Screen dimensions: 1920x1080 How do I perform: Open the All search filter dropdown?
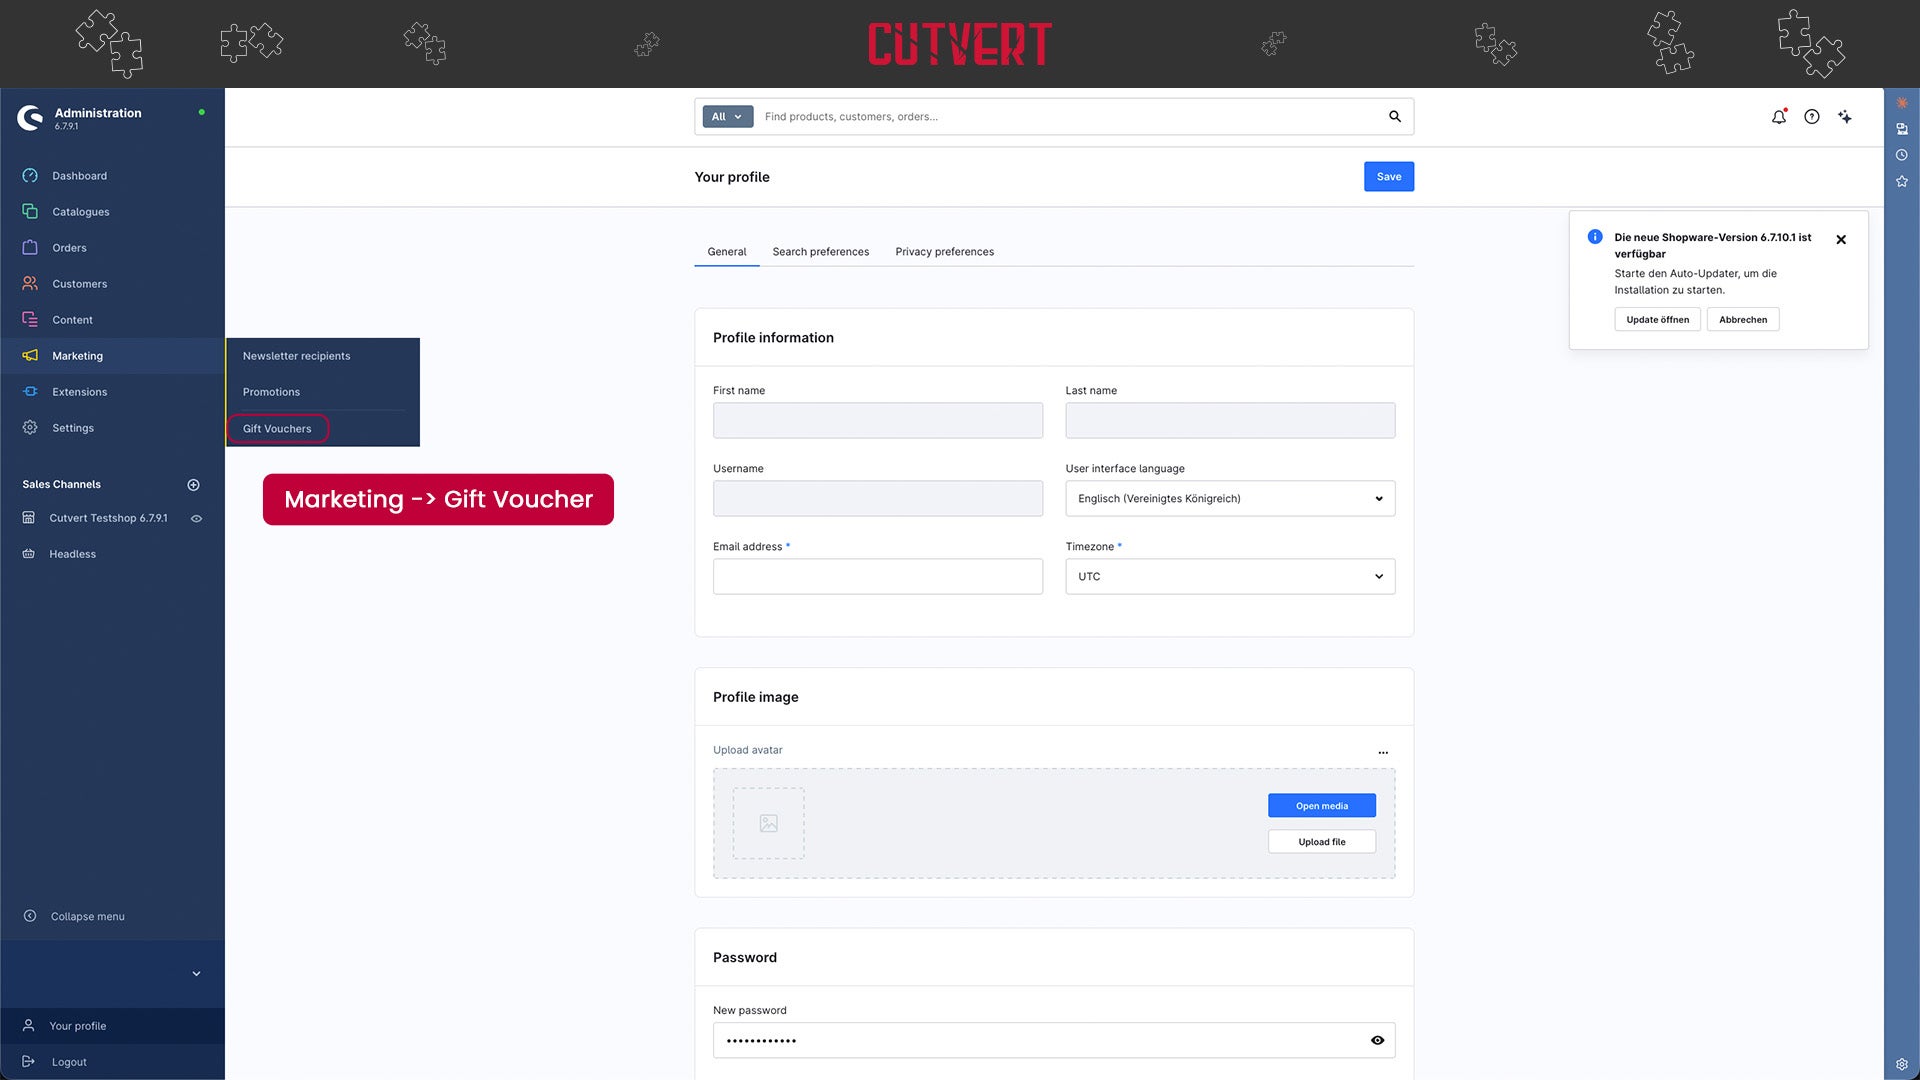[x=727, y=117]
